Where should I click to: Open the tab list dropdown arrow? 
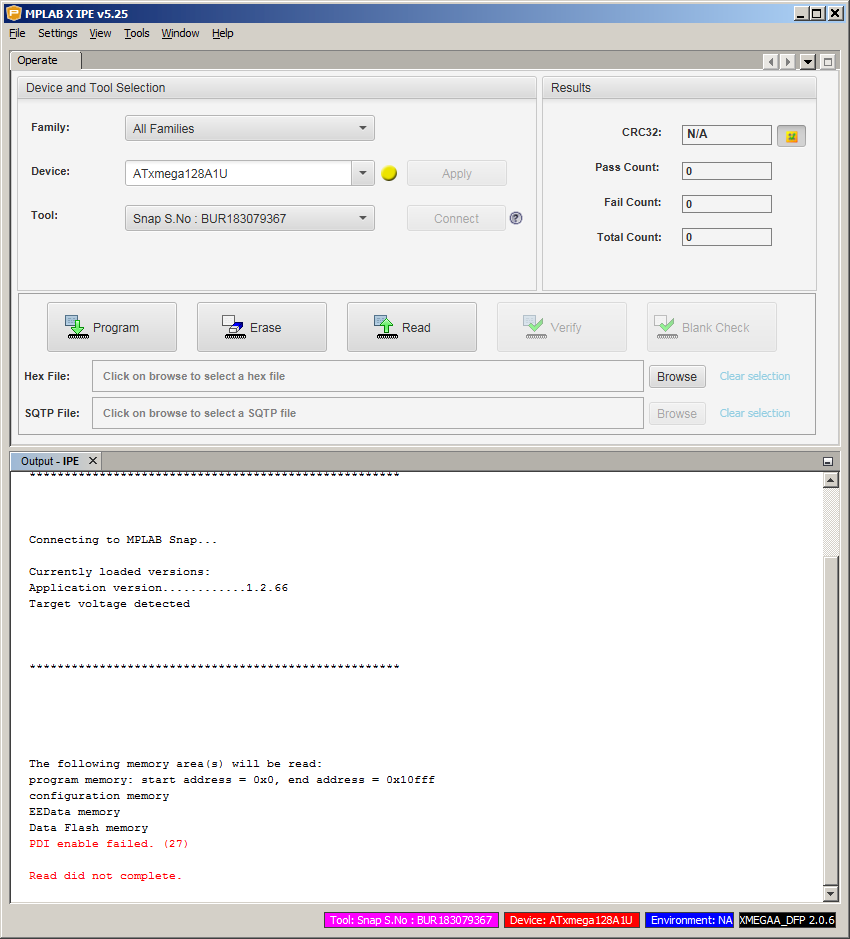[x=808, y=62]
